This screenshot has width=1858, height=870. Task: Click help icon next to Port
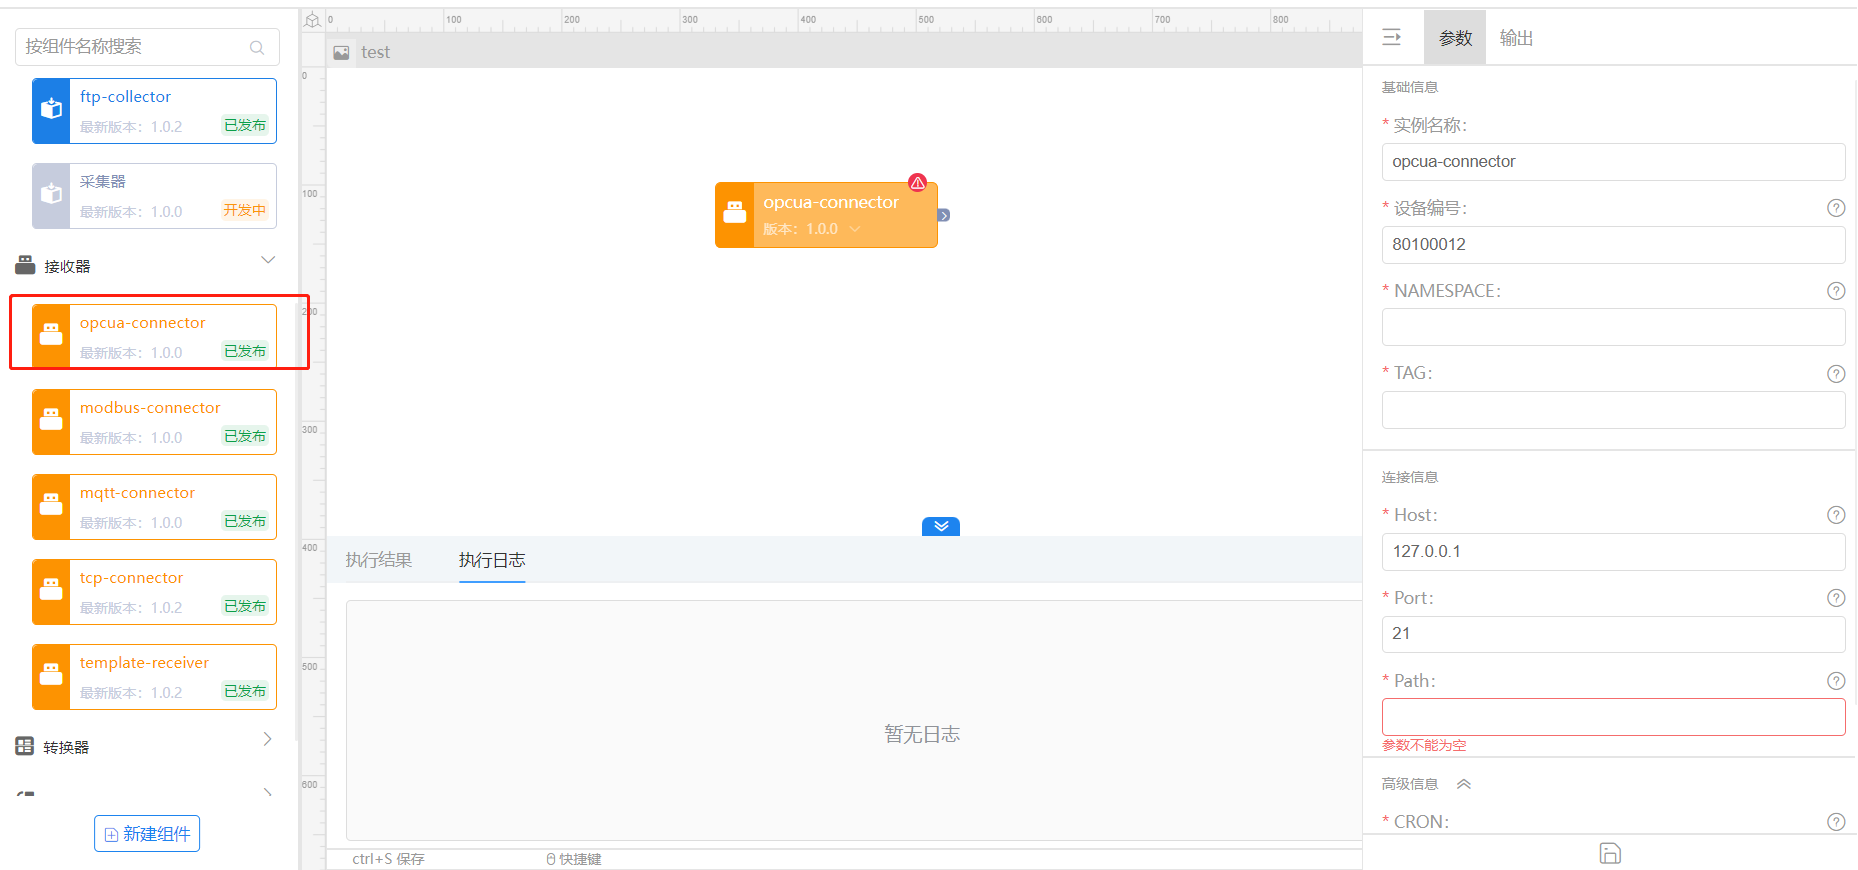(1836, 598)
